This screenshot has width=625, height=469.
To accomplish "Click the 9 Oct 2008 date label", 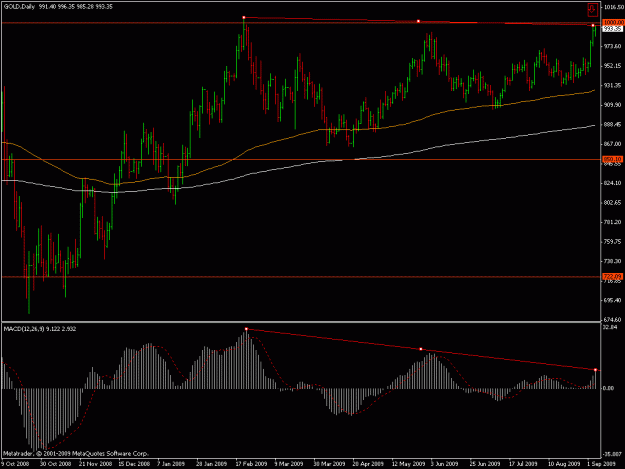I will point(15,464).
